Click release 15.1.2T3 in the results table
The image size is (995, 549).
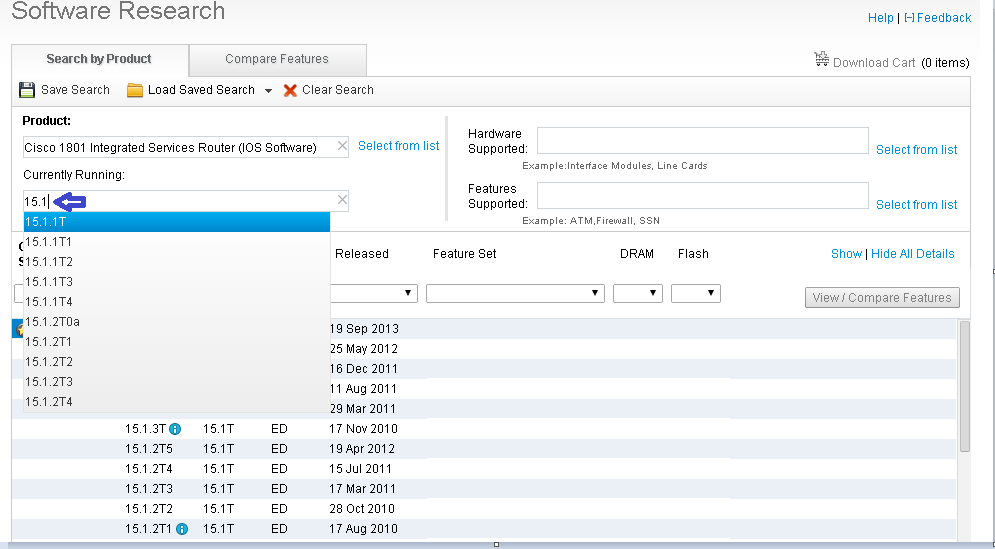[x=148, y=489]
